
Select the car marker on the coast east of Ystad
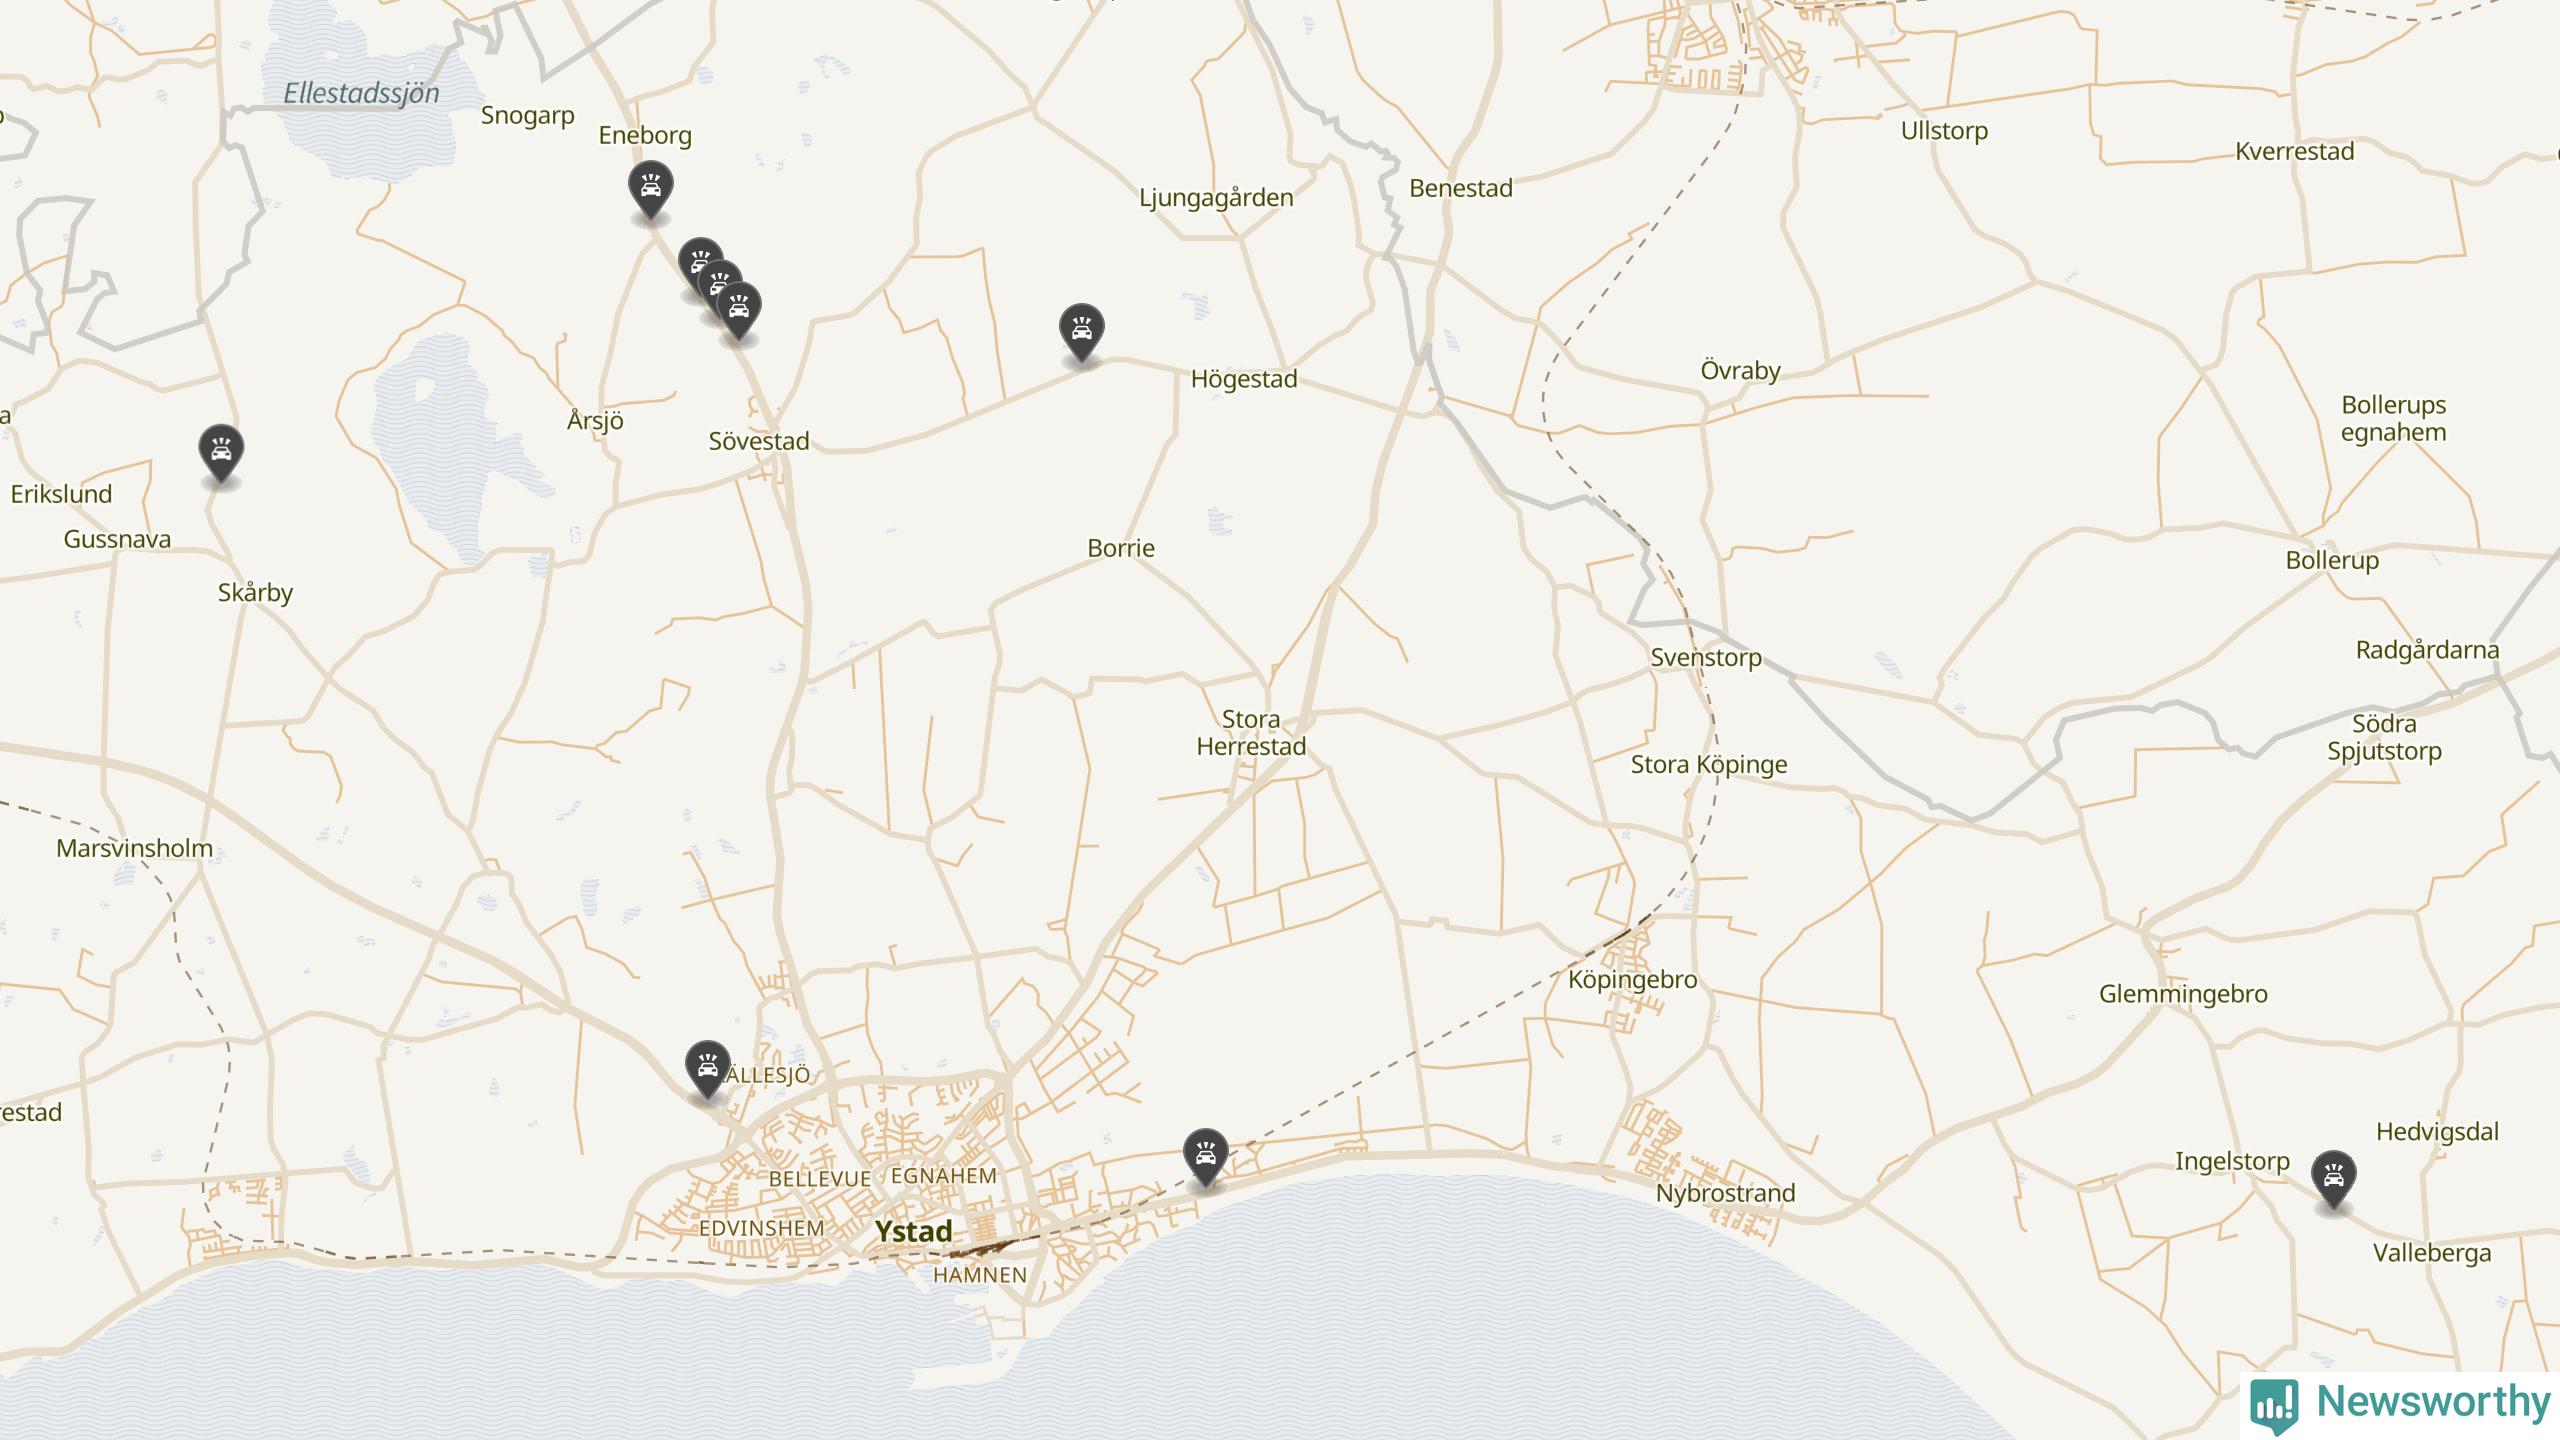[1205, 1157]
